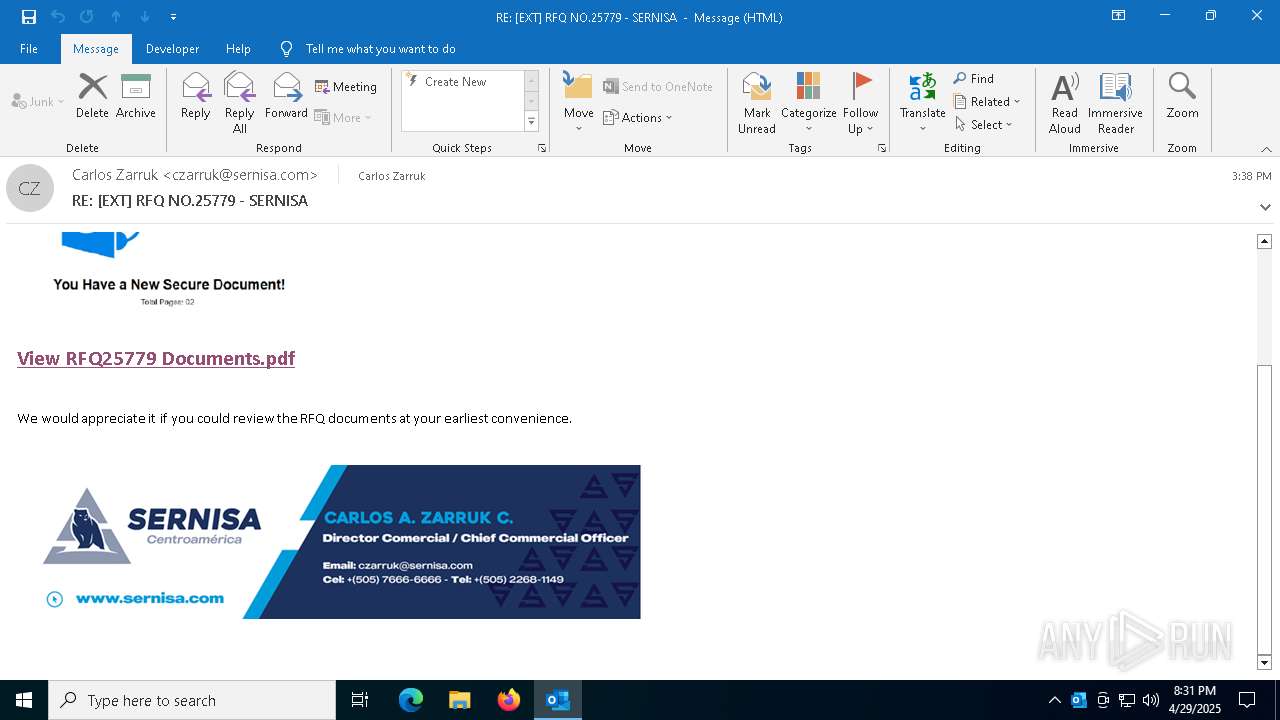Open the notifications action center

[x=1247, y=700]
